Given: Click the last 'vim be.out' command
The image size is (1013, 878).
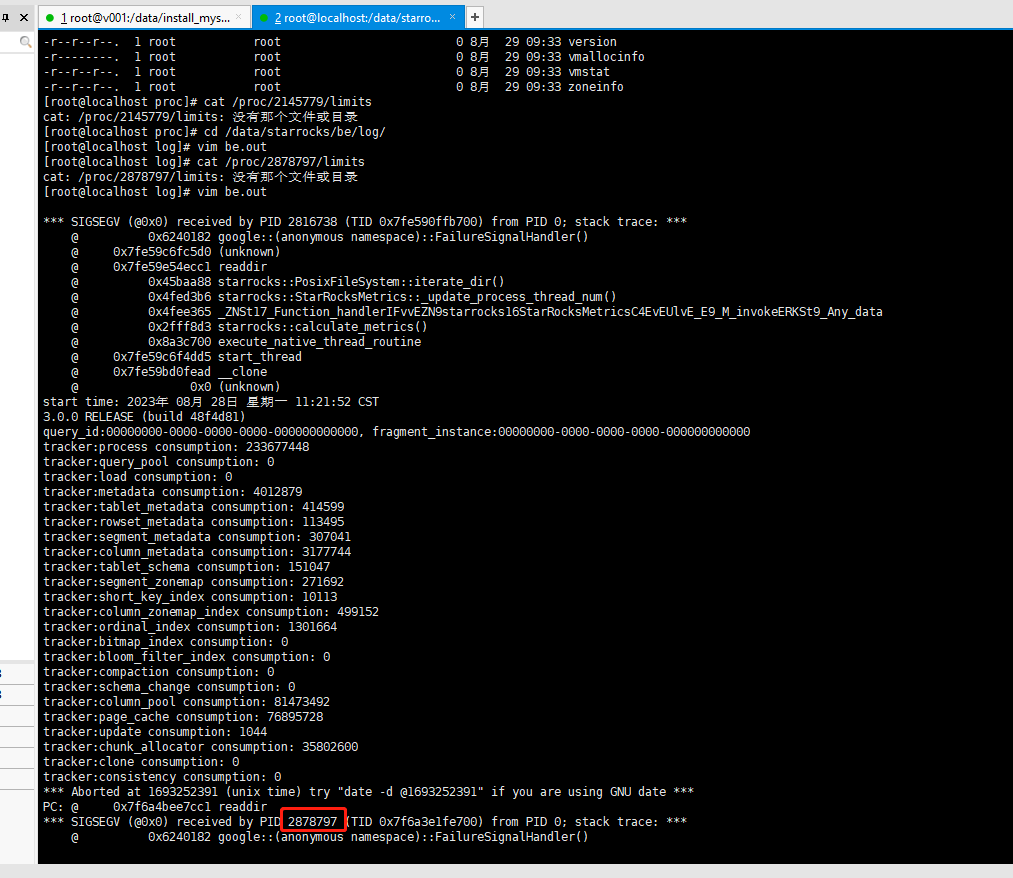Looking at the screenshot, I should click(x=232, y=192).
